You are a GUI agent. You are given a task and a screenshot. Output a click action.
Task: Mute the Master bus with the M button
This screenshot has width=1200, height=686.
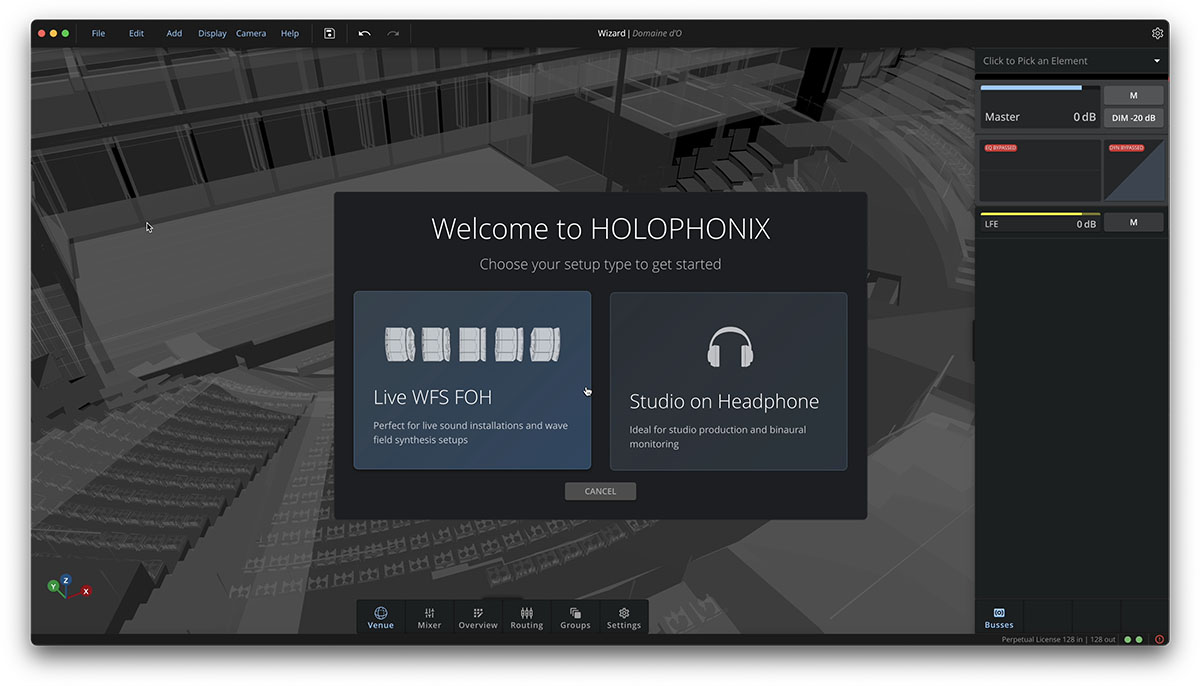[1133, 94]
